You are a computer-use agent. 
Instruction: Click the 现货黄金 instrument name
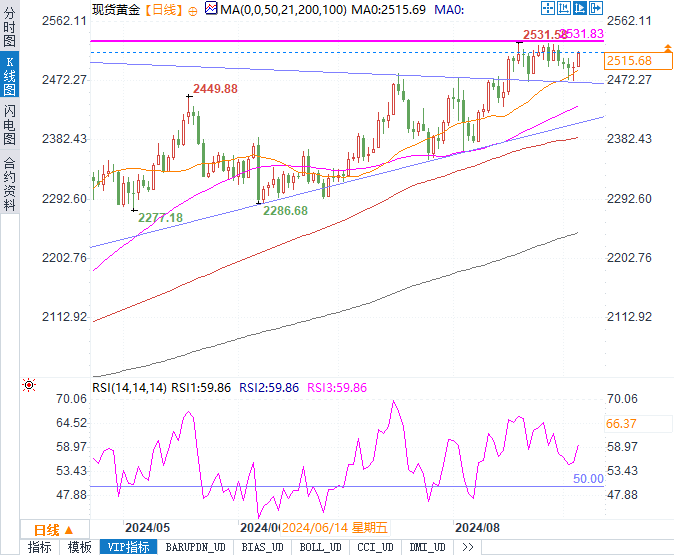click(x=116, y=9)
